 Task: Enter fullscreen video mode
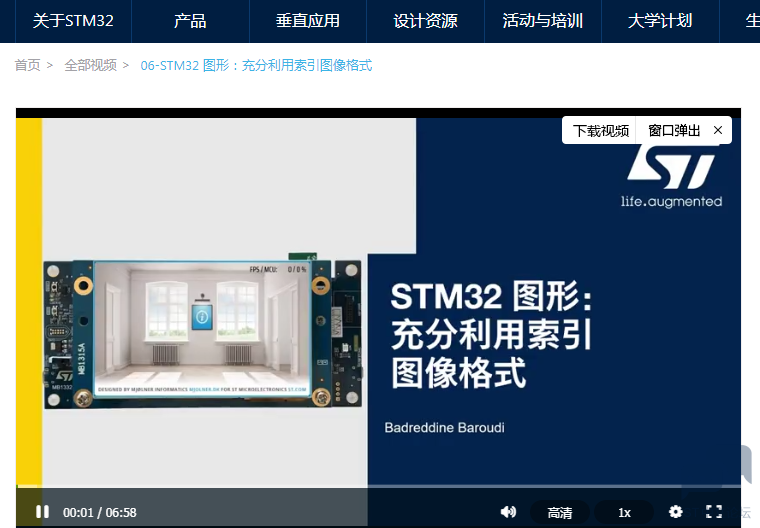coord(713,512)
